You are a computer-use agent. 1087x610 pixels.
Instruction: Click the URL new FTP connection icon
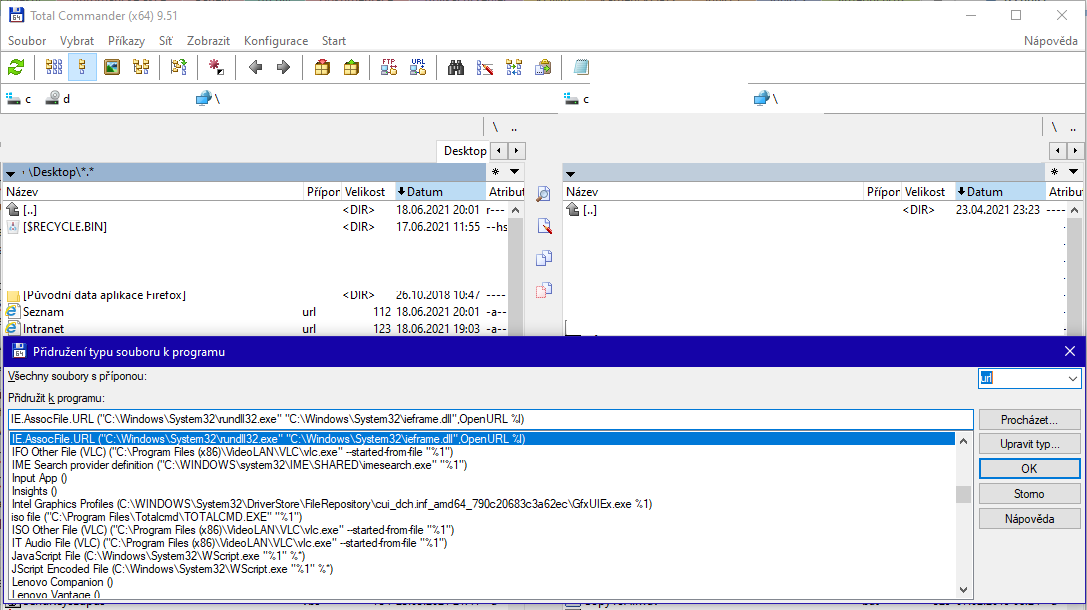click(418, 68)
